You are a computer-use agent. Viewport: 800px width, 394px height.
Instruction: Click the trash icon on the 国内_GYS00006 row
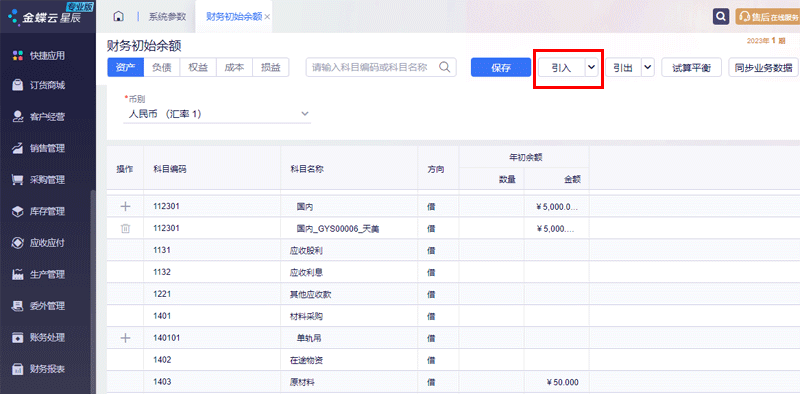(125, 229)
